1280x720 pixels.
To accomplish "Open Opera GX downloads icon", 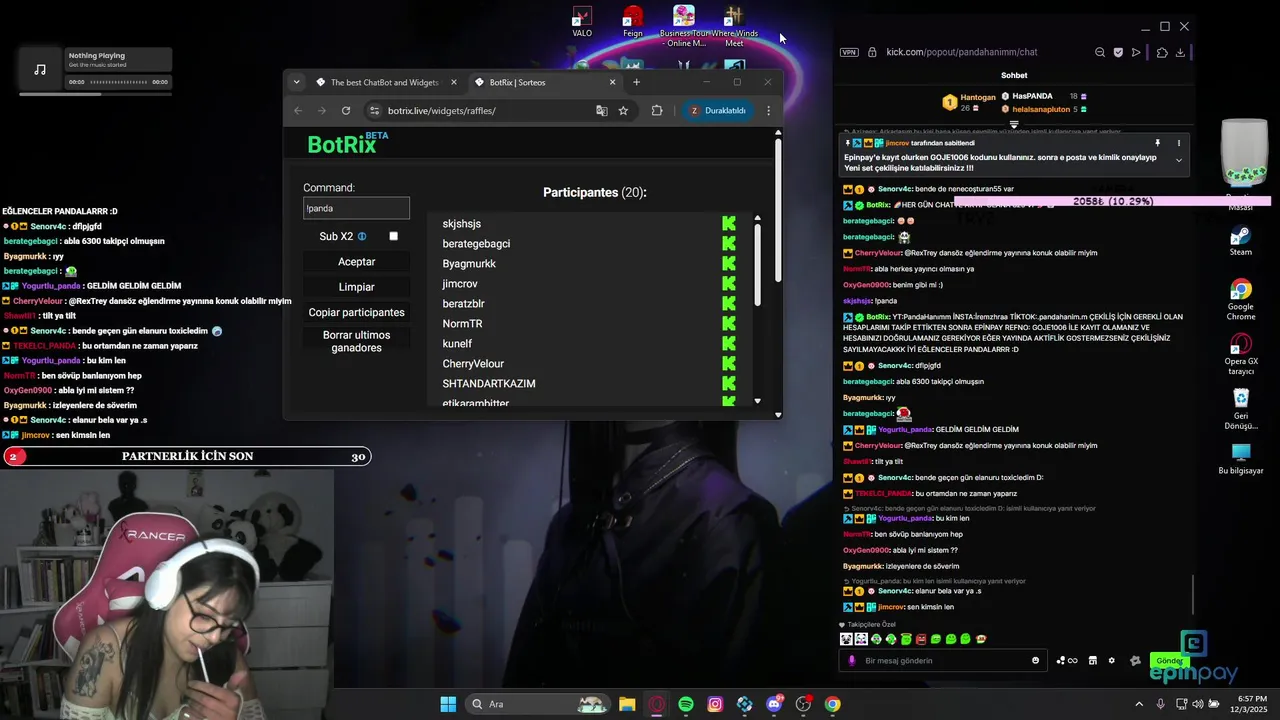I will click(x=1180, y=52).
